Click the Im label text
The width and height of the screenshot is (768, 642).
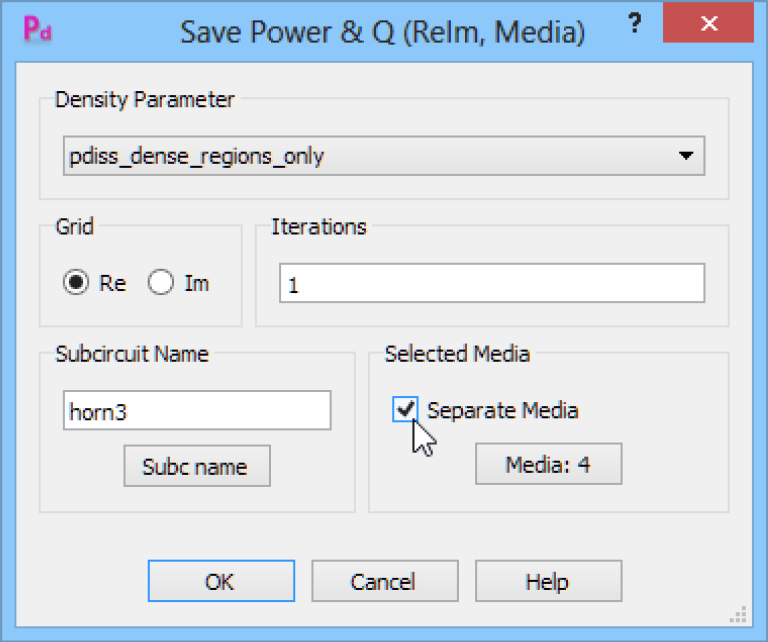click(x=196, y=283)
